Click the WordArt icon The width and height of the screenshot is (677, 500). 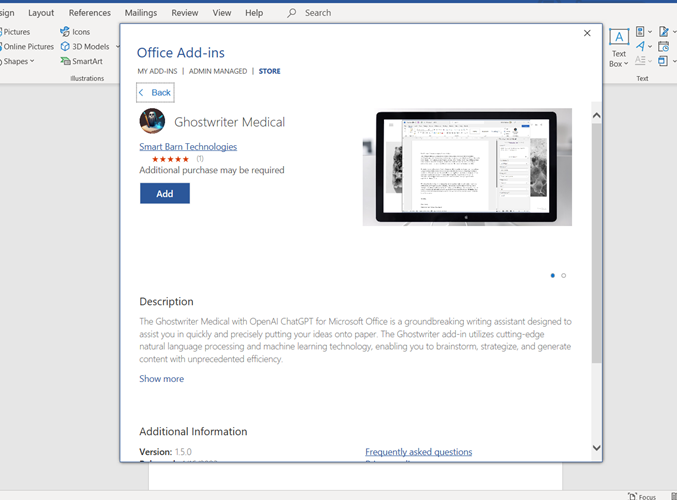pyautogui.click(x=640, y=46)
